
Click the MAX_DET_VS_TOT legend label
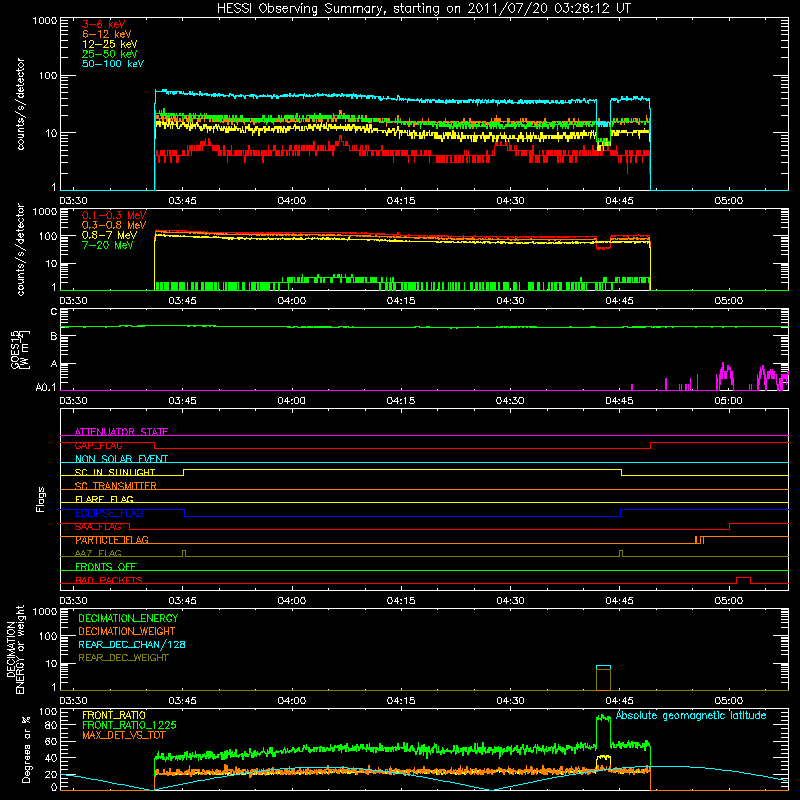point(123,735)
